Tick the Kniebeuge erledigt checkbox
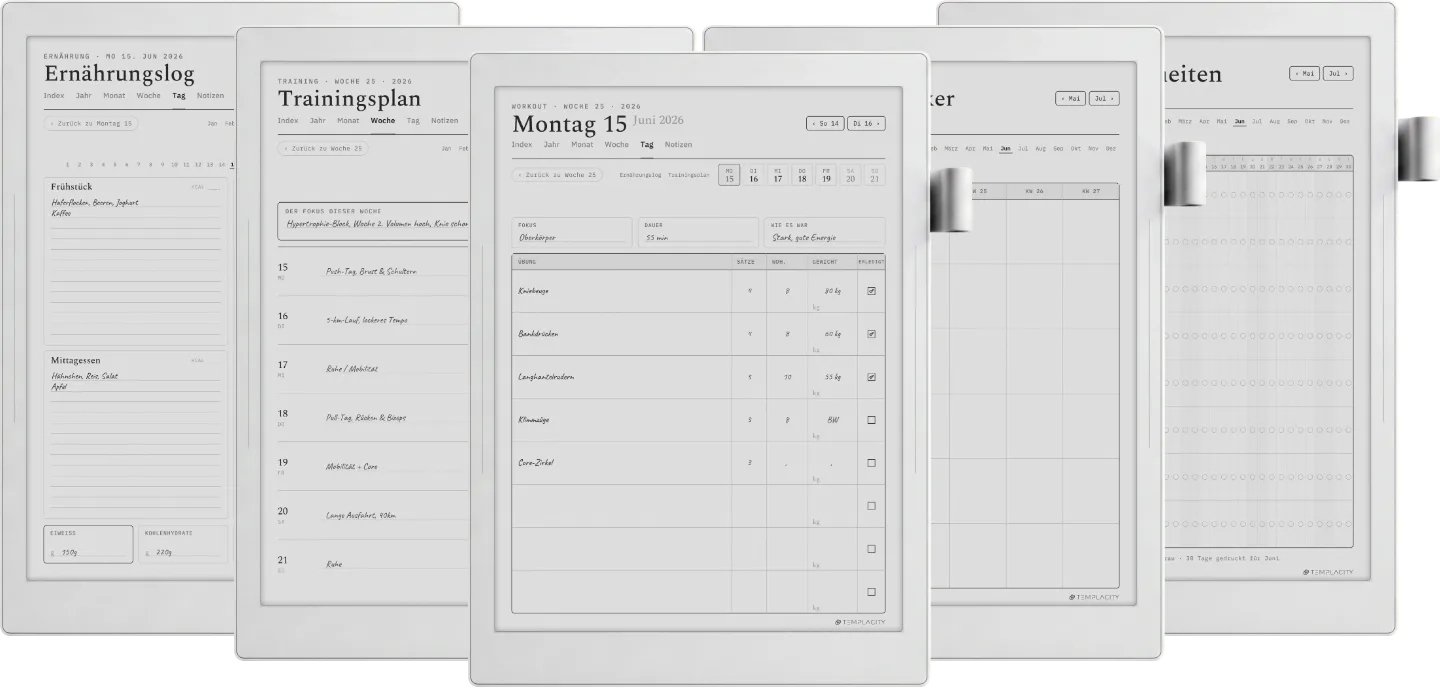Image resolution: width=1440 pixels, height=687 pixels. click(871, 291)
